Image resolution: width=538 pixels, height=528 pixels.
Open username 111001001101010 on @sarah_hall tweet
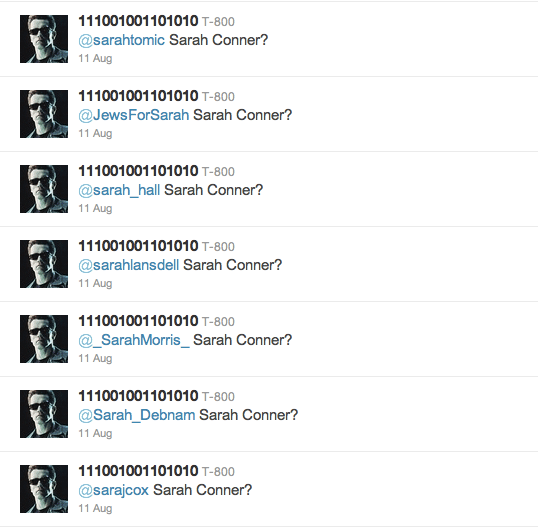[138, 171]
